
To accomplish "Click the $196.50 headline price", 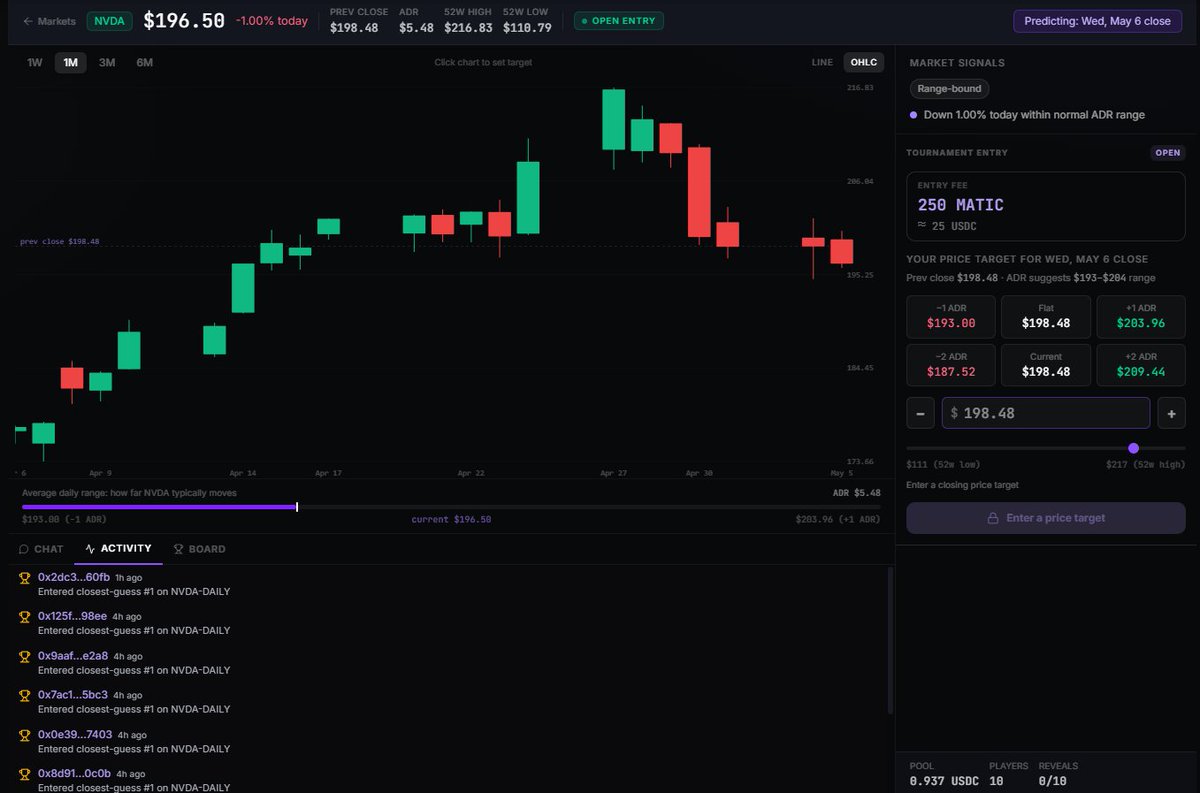I will 184,21.
